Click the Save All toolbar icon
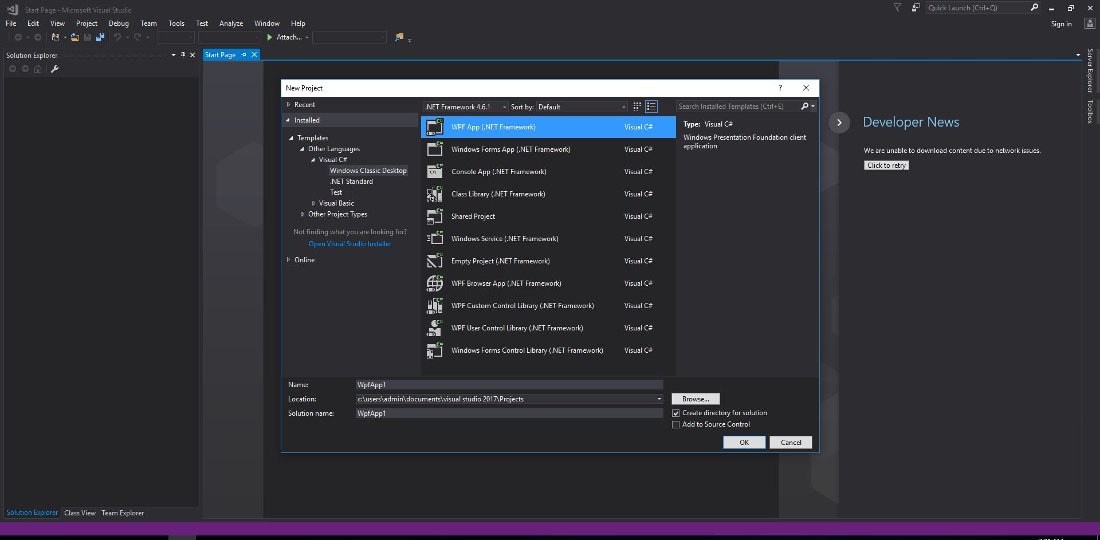 [100, 37]
